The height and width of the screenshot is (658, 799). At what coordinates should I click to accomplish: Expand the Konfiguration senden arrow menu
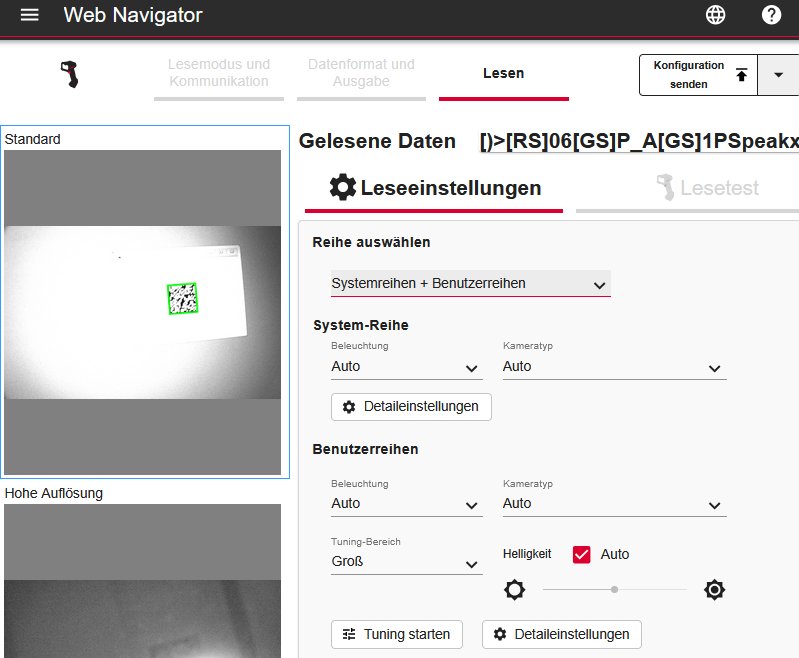click(778, 75)
